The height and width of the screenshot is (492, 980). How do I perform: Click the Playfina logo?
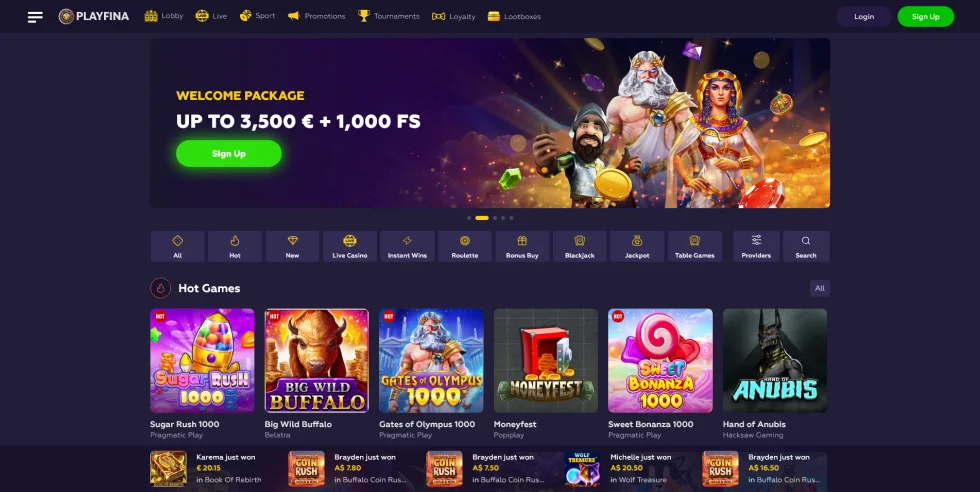coord(94,16)
